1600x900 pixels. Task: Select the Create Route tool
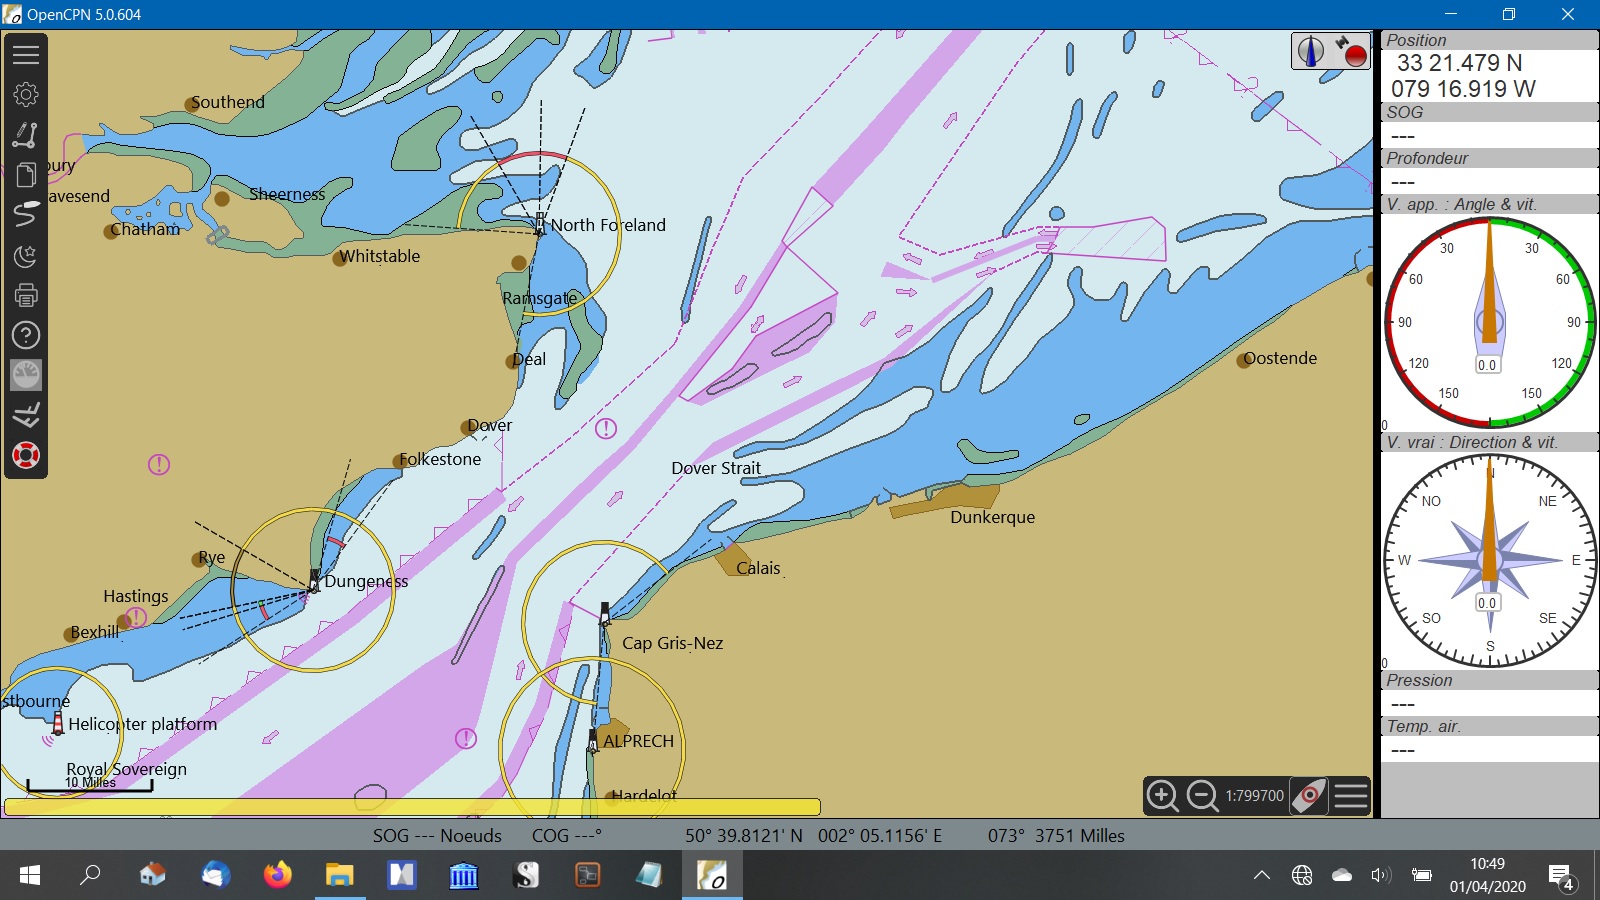26,135
